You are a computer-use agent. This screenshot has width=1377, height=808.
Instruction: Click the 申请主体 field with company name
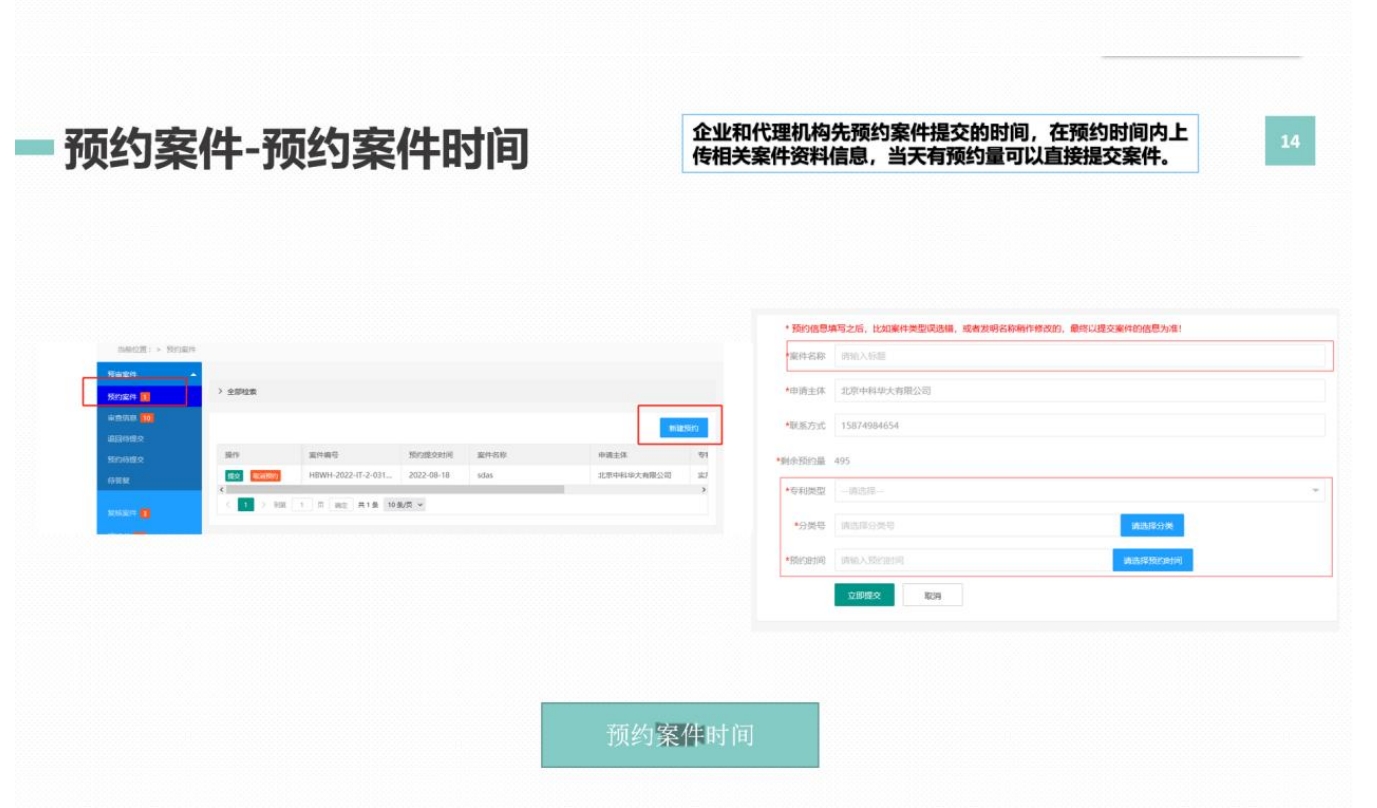1079,391
